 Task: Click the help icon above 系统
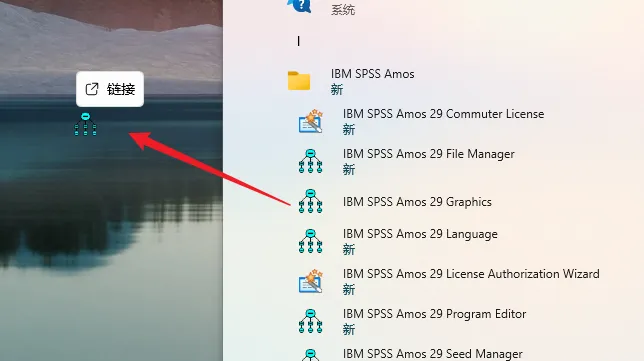299,6
